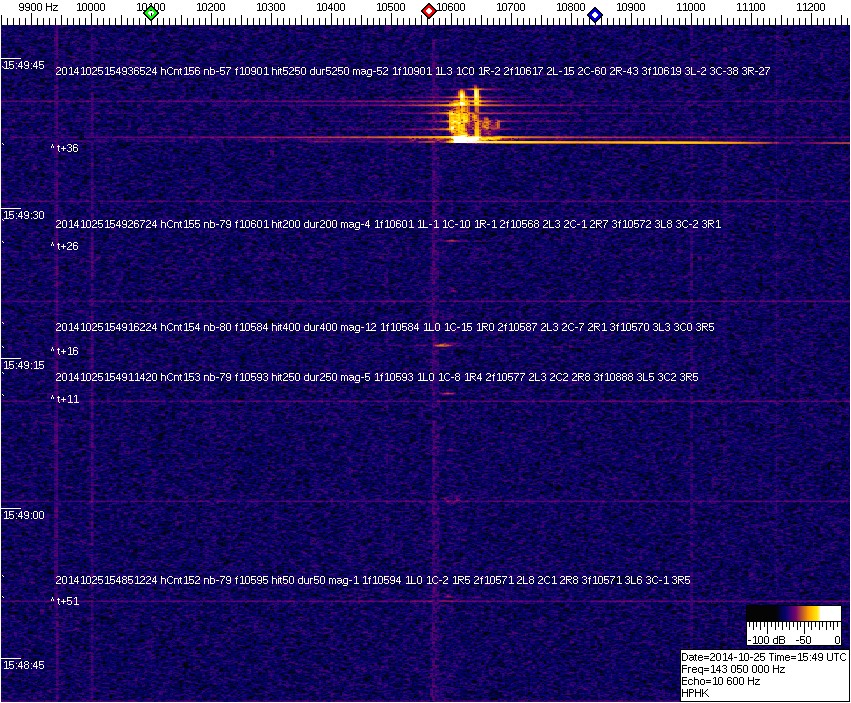Click the Freq=143 050 000 Hz info line

point(733,669)
